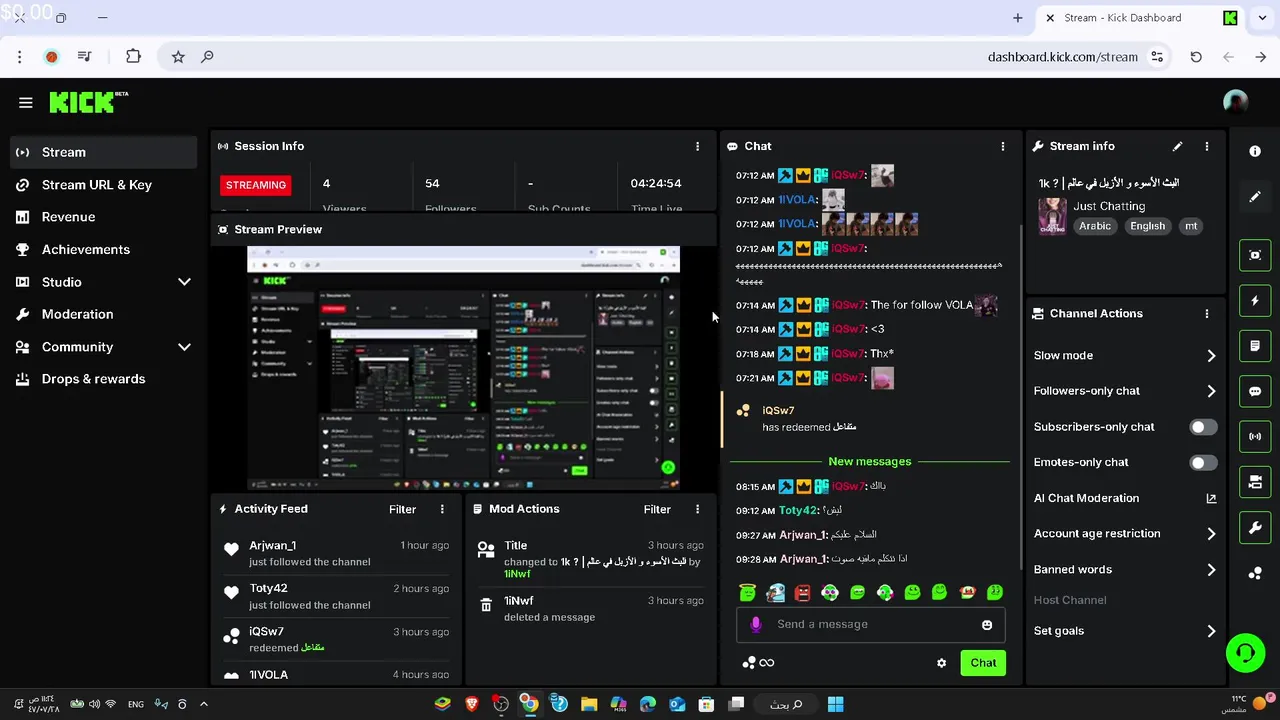Open Account age restriction arrow
This screenshot has width=1280, height=720.
pyautogui.click(x=1211, y=534)
